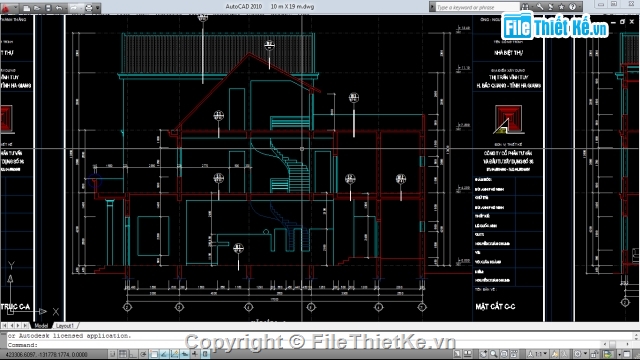Click the Annotation Visibility icon

click(555, 354)
